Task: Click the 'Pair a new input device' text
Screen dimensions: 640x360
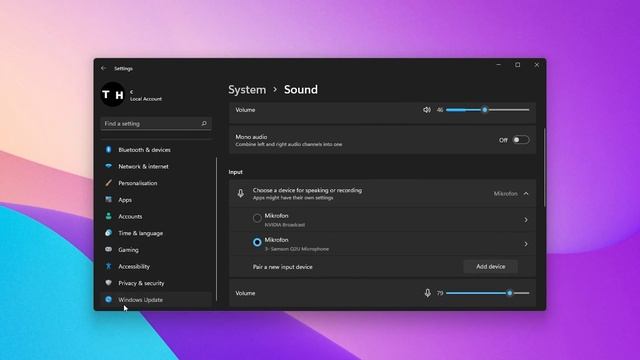Action: [x=282, y=267]
